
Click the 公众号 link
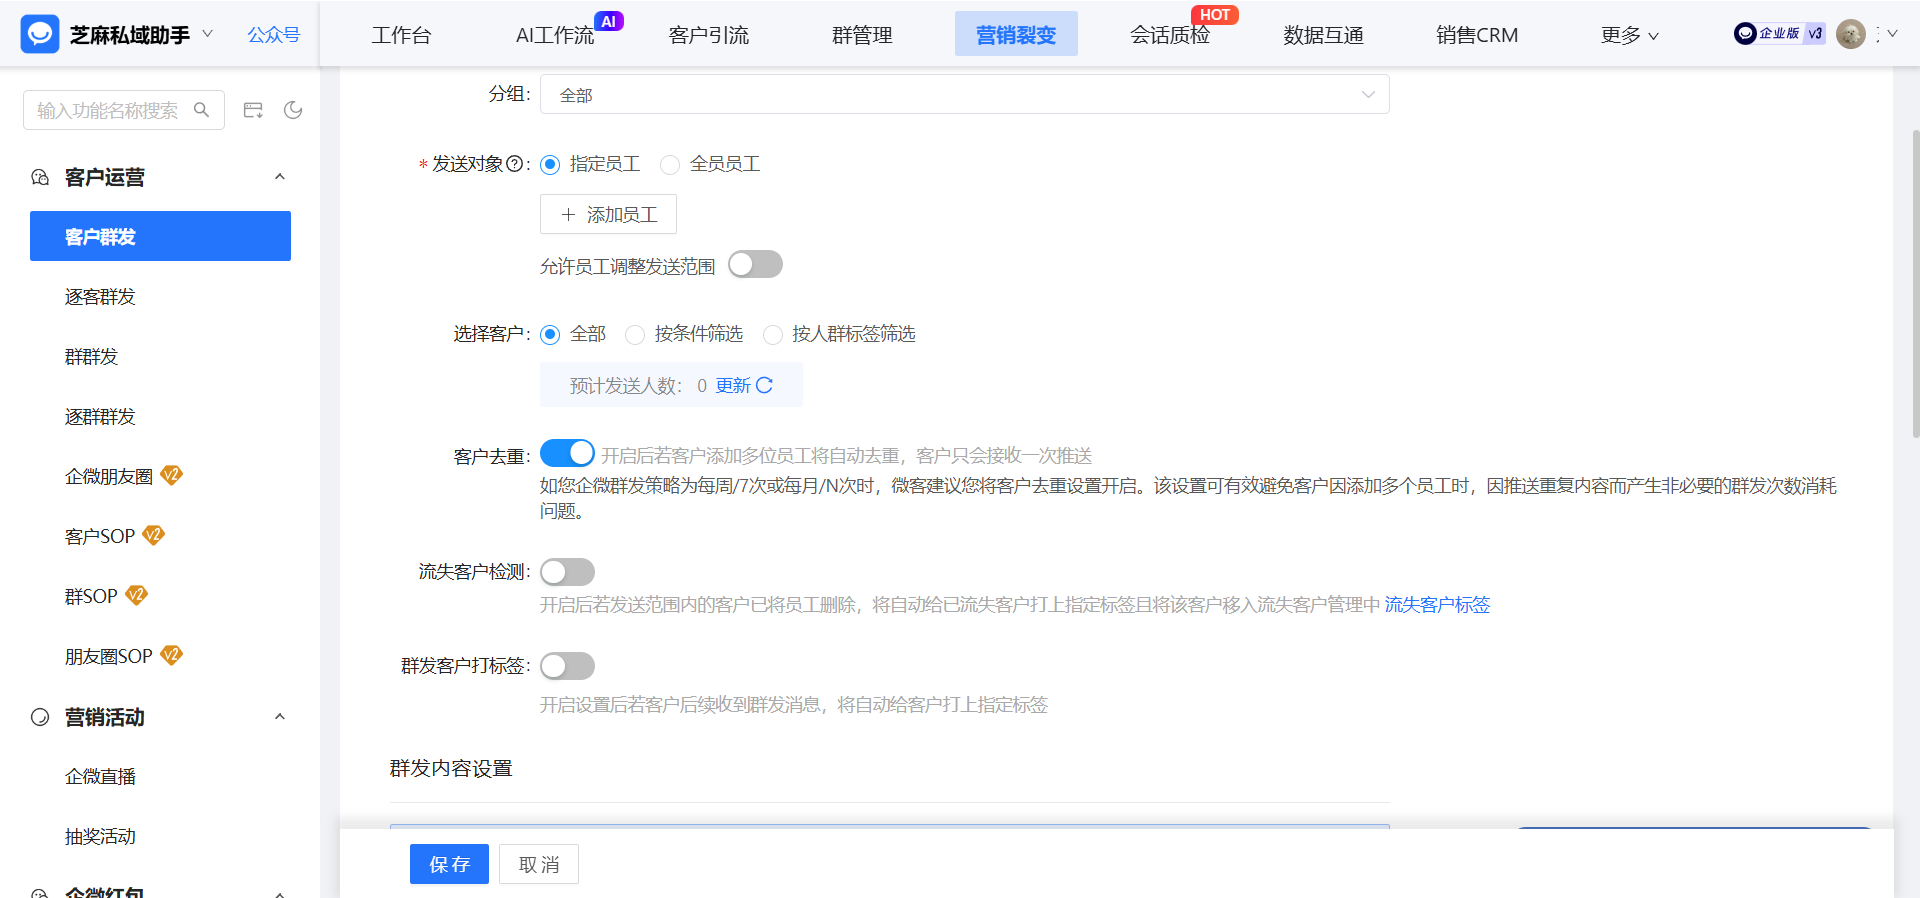274,34
